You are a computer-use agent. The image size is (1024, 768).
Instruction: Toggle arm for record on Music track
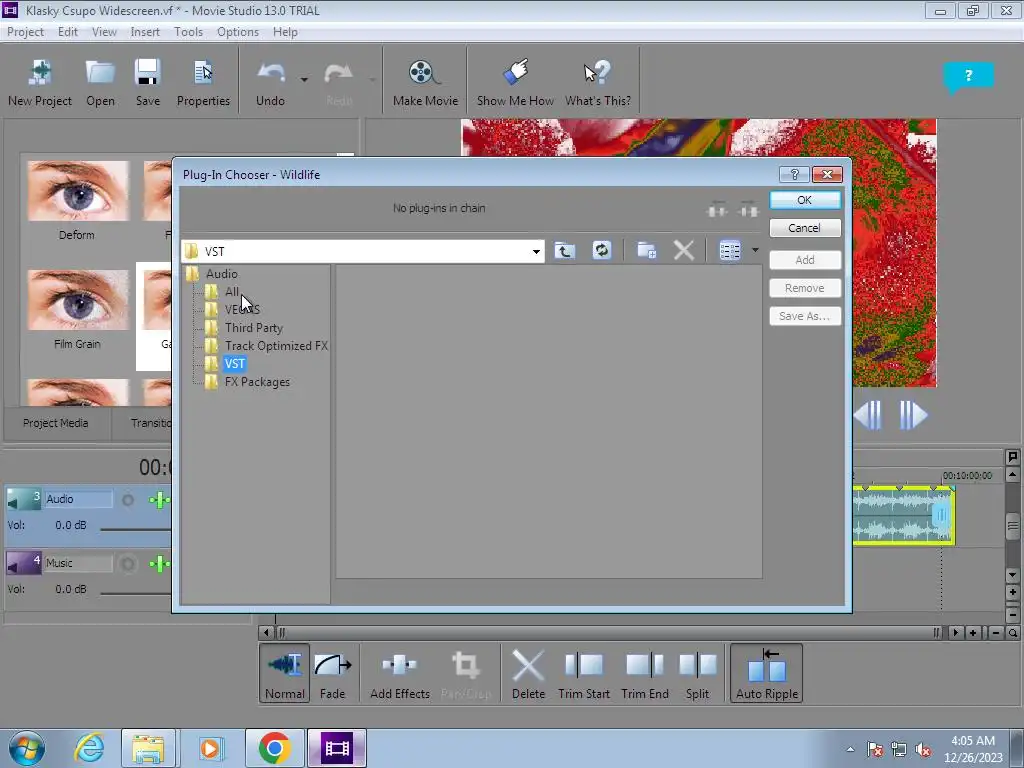click(128, 564)
